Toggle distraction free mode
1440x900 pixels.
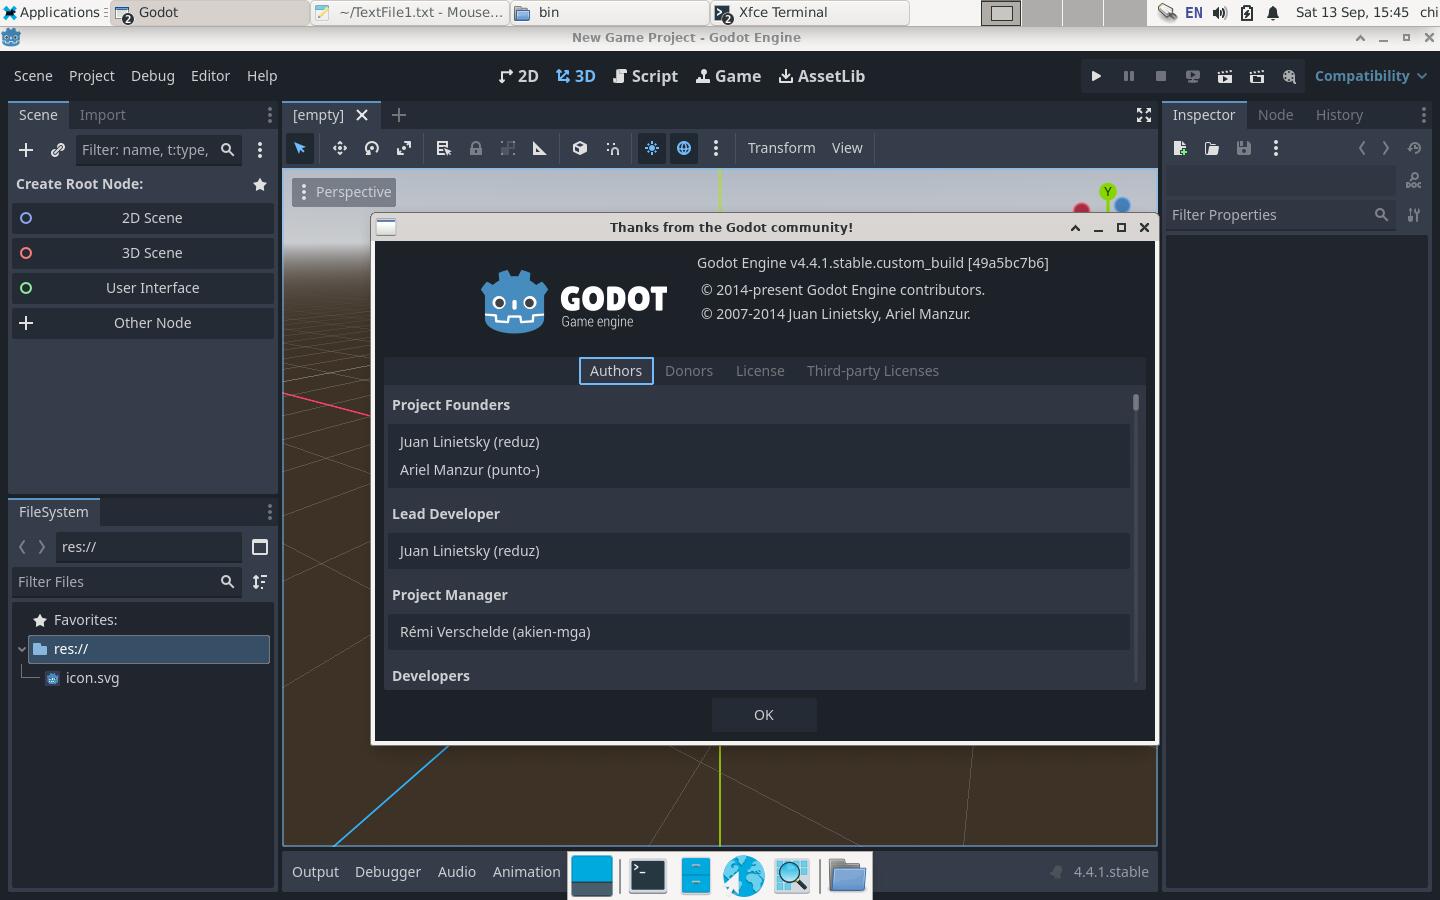[x=1144, y=115]
